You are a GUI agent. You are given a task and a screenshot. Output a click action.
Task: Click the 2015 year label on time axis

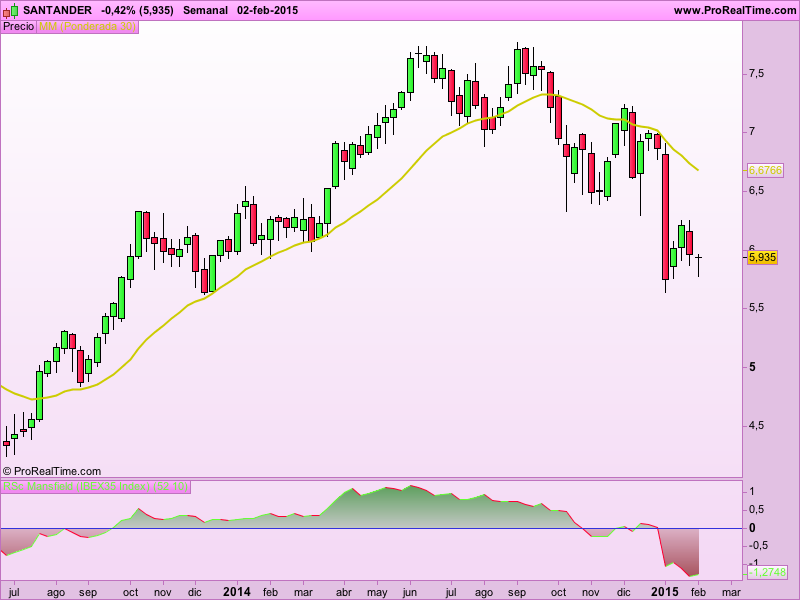click(665, 592)
